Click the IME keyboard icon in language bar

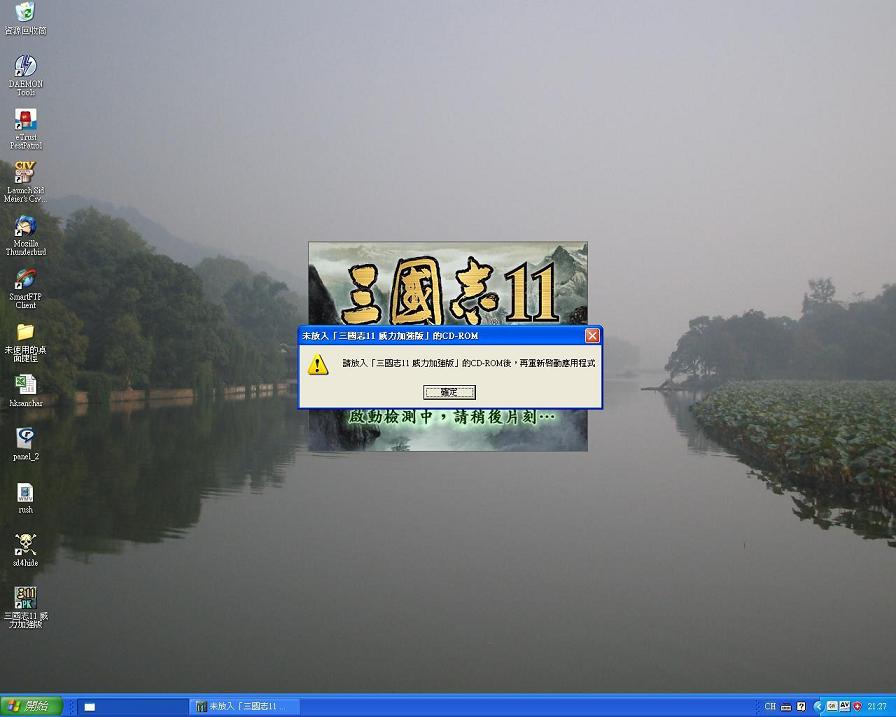786,707
